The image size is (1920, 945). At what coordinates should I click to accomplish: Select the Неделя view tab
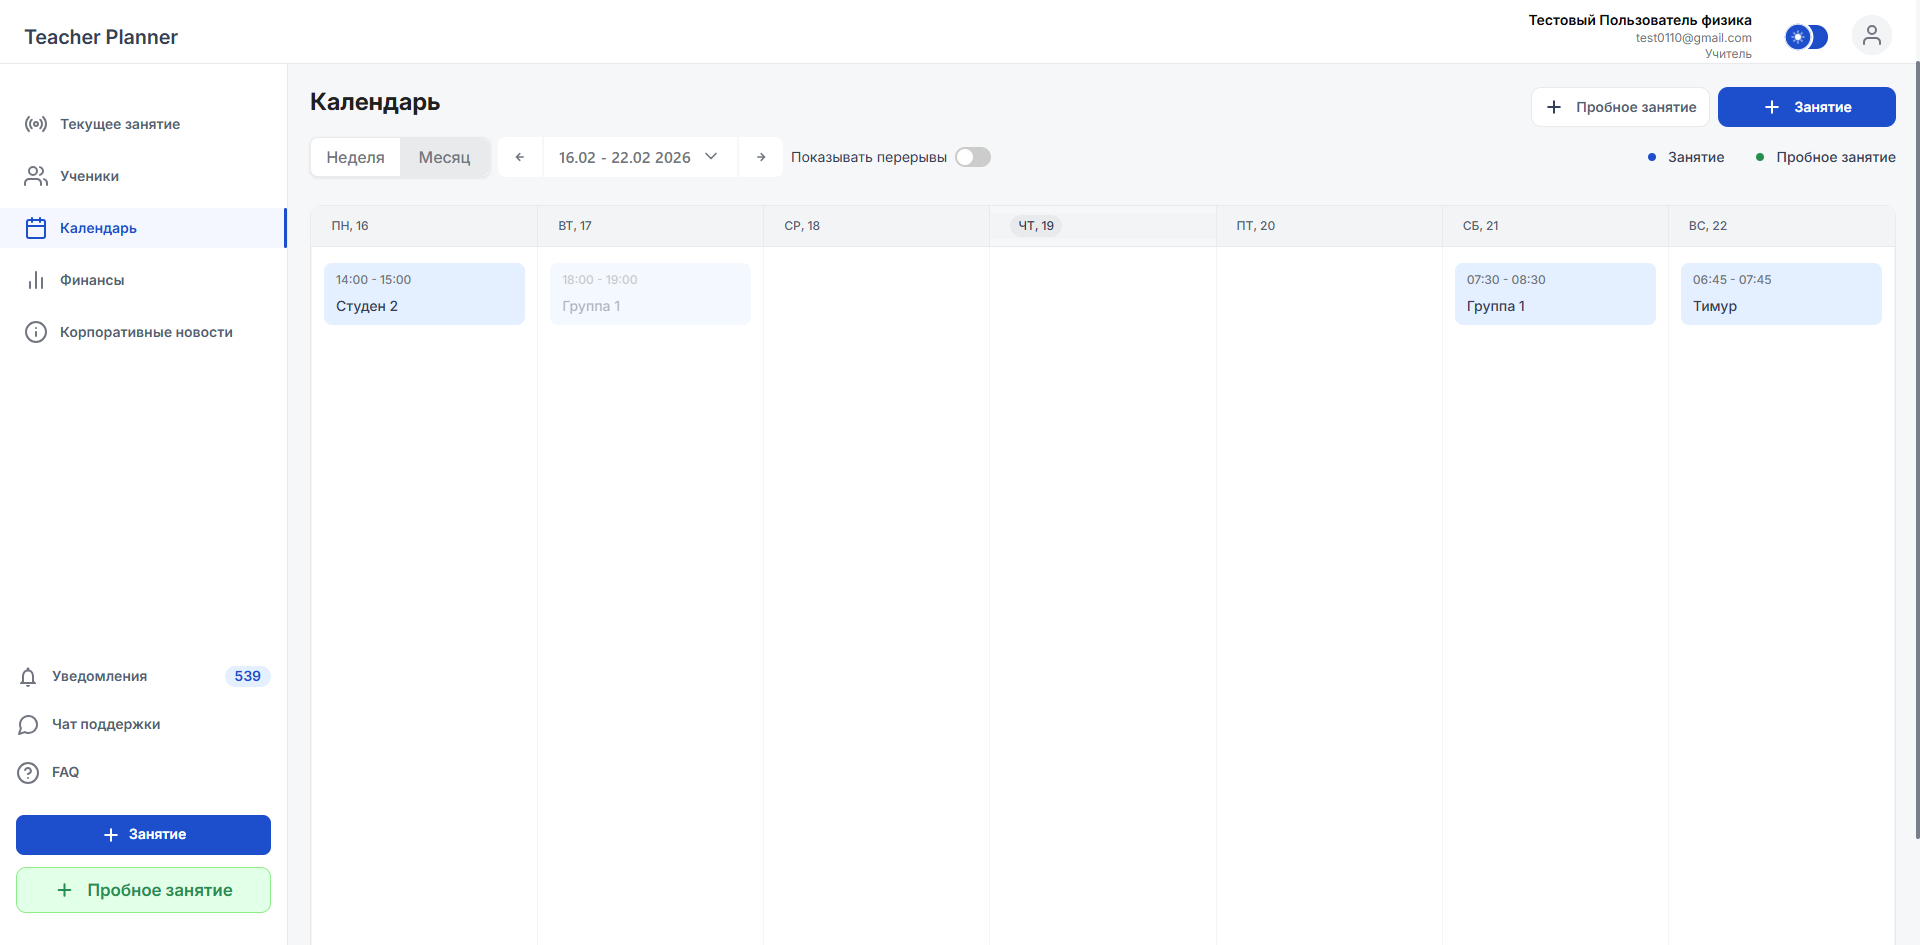[355, 157]
